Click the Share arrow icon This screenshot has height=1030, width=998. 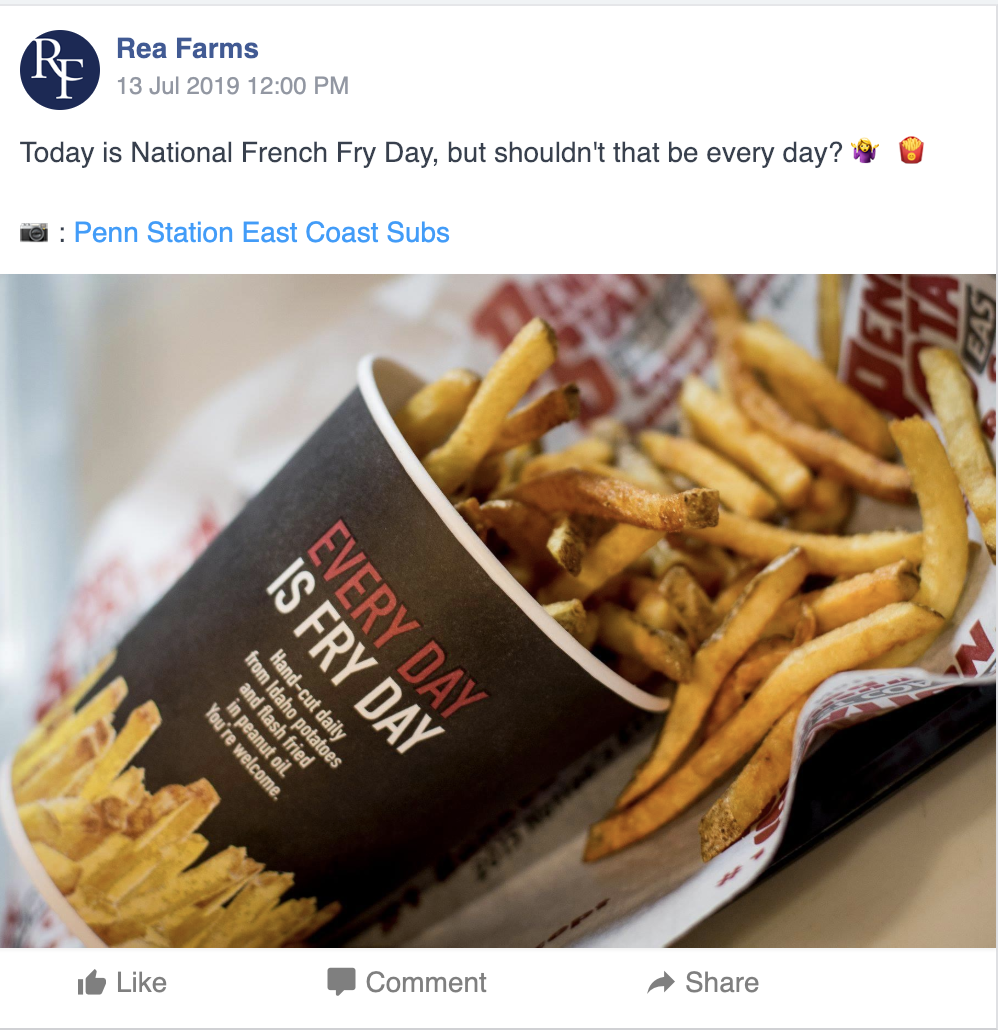[x=661, y=983]
